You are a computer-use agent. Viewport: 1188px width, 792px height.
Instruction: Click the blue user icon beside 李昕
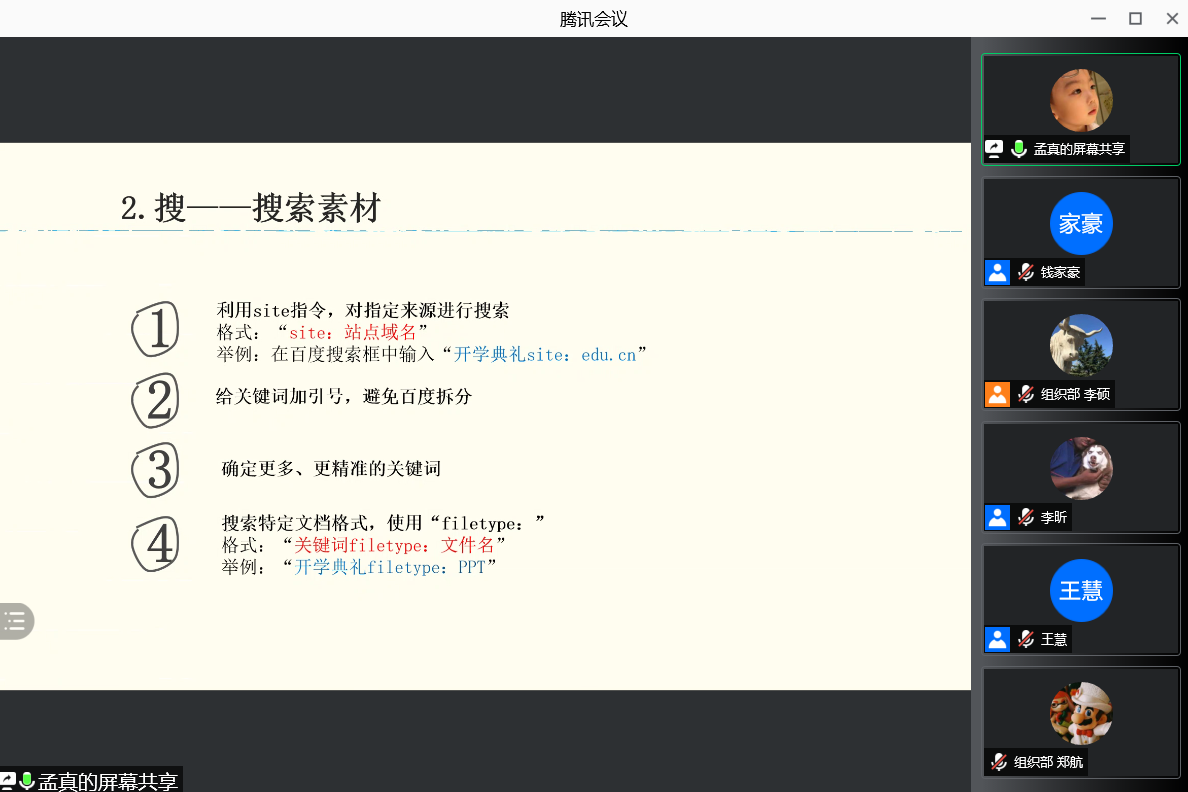tap(997, 517)
